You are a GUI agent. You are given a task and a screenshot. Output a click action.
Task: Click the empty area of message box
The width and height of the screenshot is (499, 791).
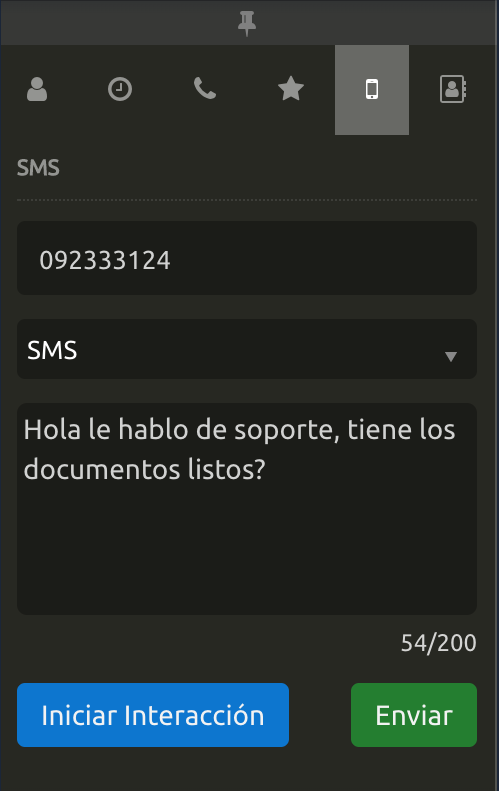tap(247, 550)
